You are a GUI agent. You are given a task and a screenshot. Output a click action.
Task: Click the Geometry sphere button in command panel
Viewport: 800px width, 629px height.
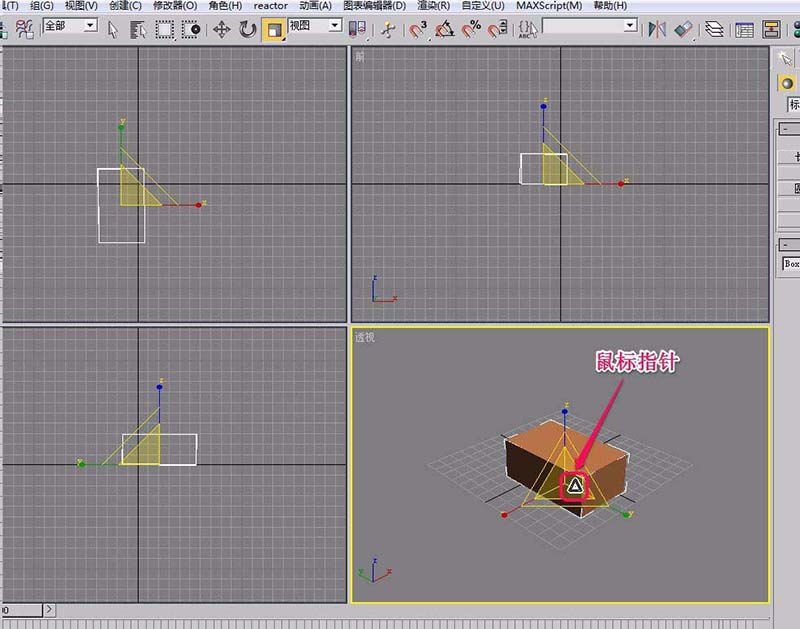[x=788, y=82]
